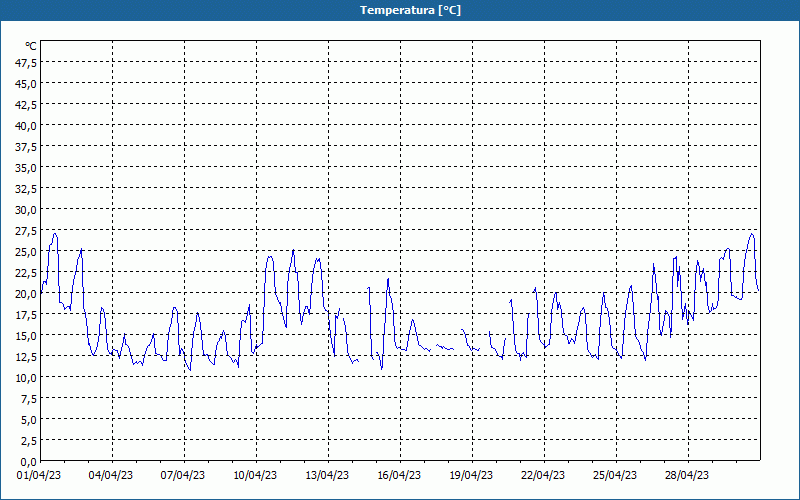Click the 19/04/23 date label
Screen dimensions: 800x500
pyautogui.click(x=471, y=475)
